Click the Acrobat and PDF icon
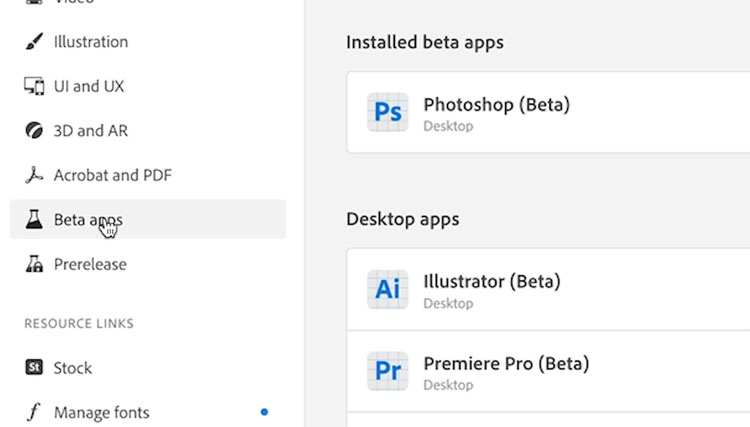This screenshot has width=750, height=427. click(x=34, y=175)
